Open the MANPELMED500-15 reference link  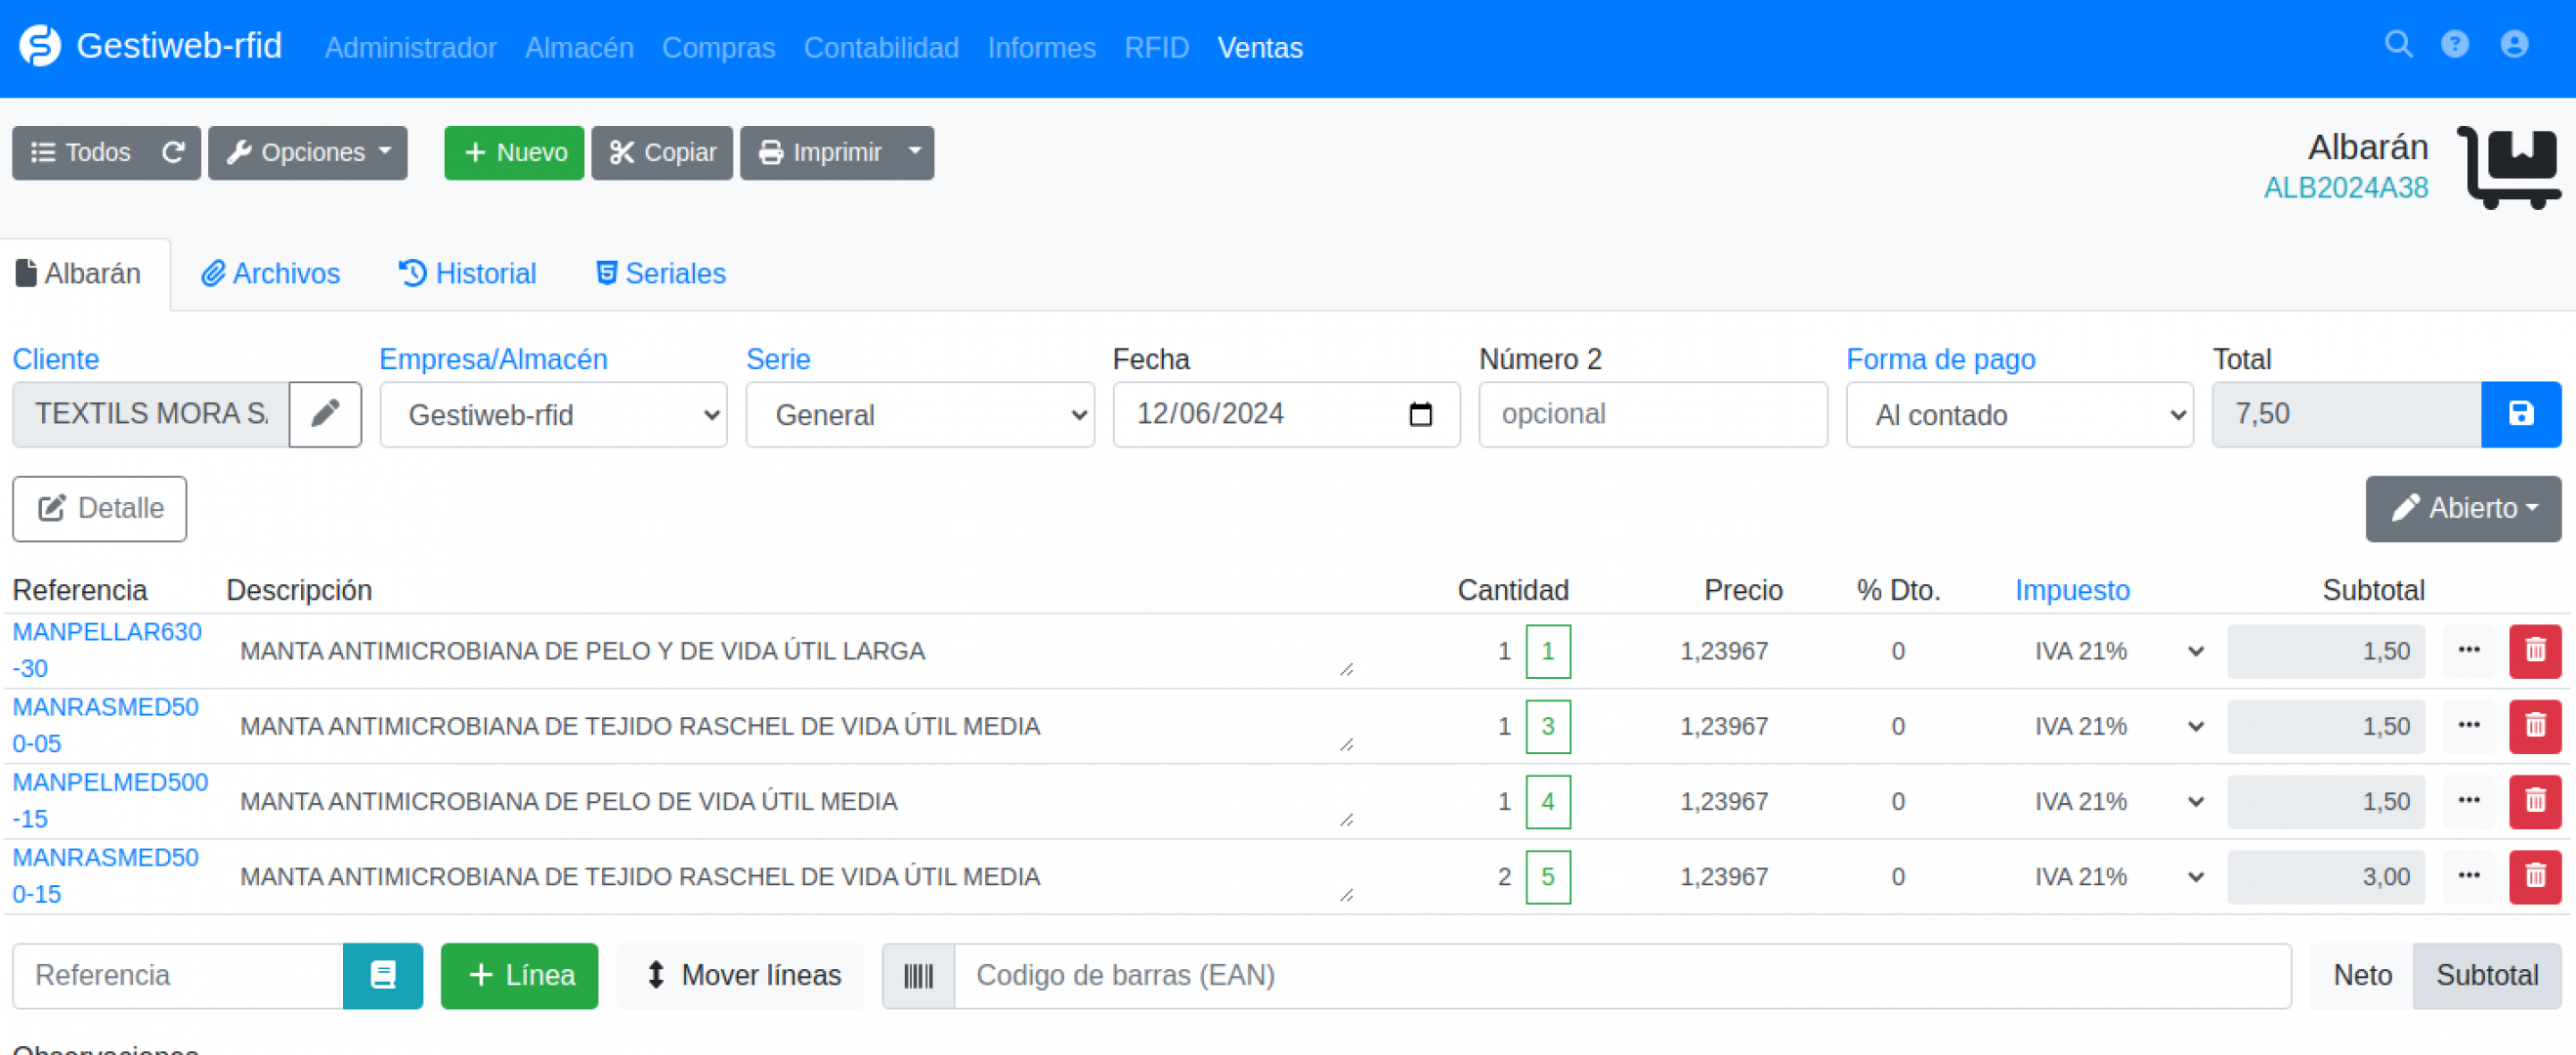tap(110, 801)
